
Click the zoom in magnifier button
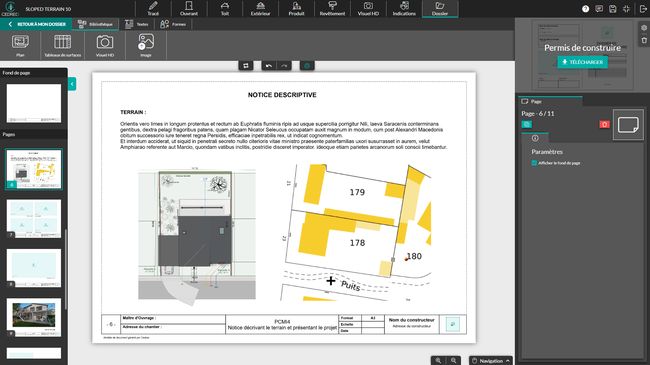pyautogui.click(x=438, y=360)
